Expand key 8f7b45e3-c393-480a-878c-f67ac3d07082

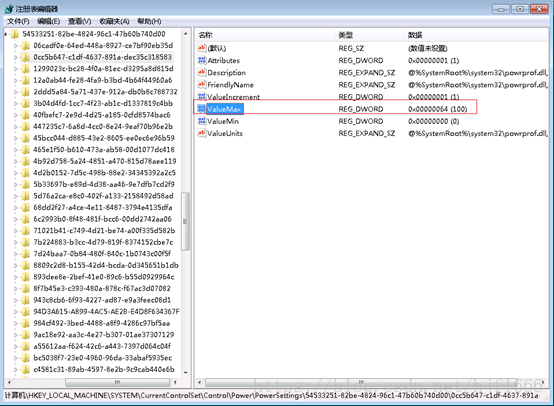pos(16,289)
